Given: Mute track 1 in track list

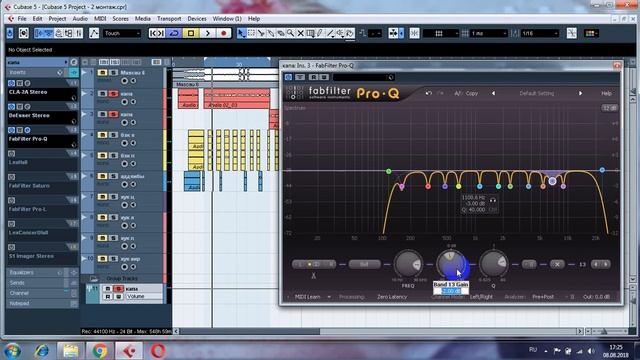Looking at the screenshot, I should tap(102, 73).
